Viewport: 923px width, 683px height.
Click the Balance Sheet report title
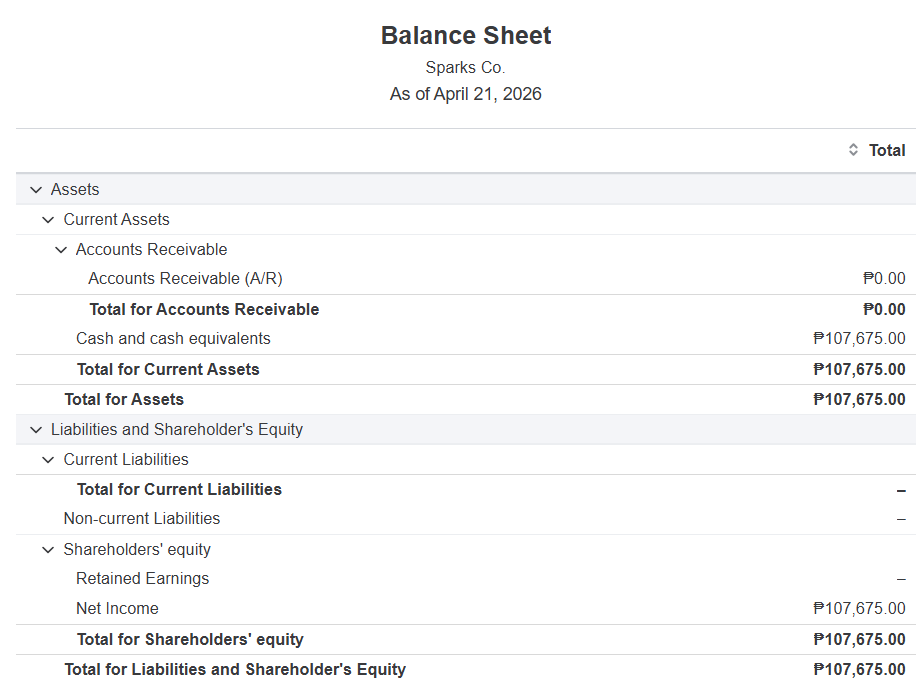466,36
